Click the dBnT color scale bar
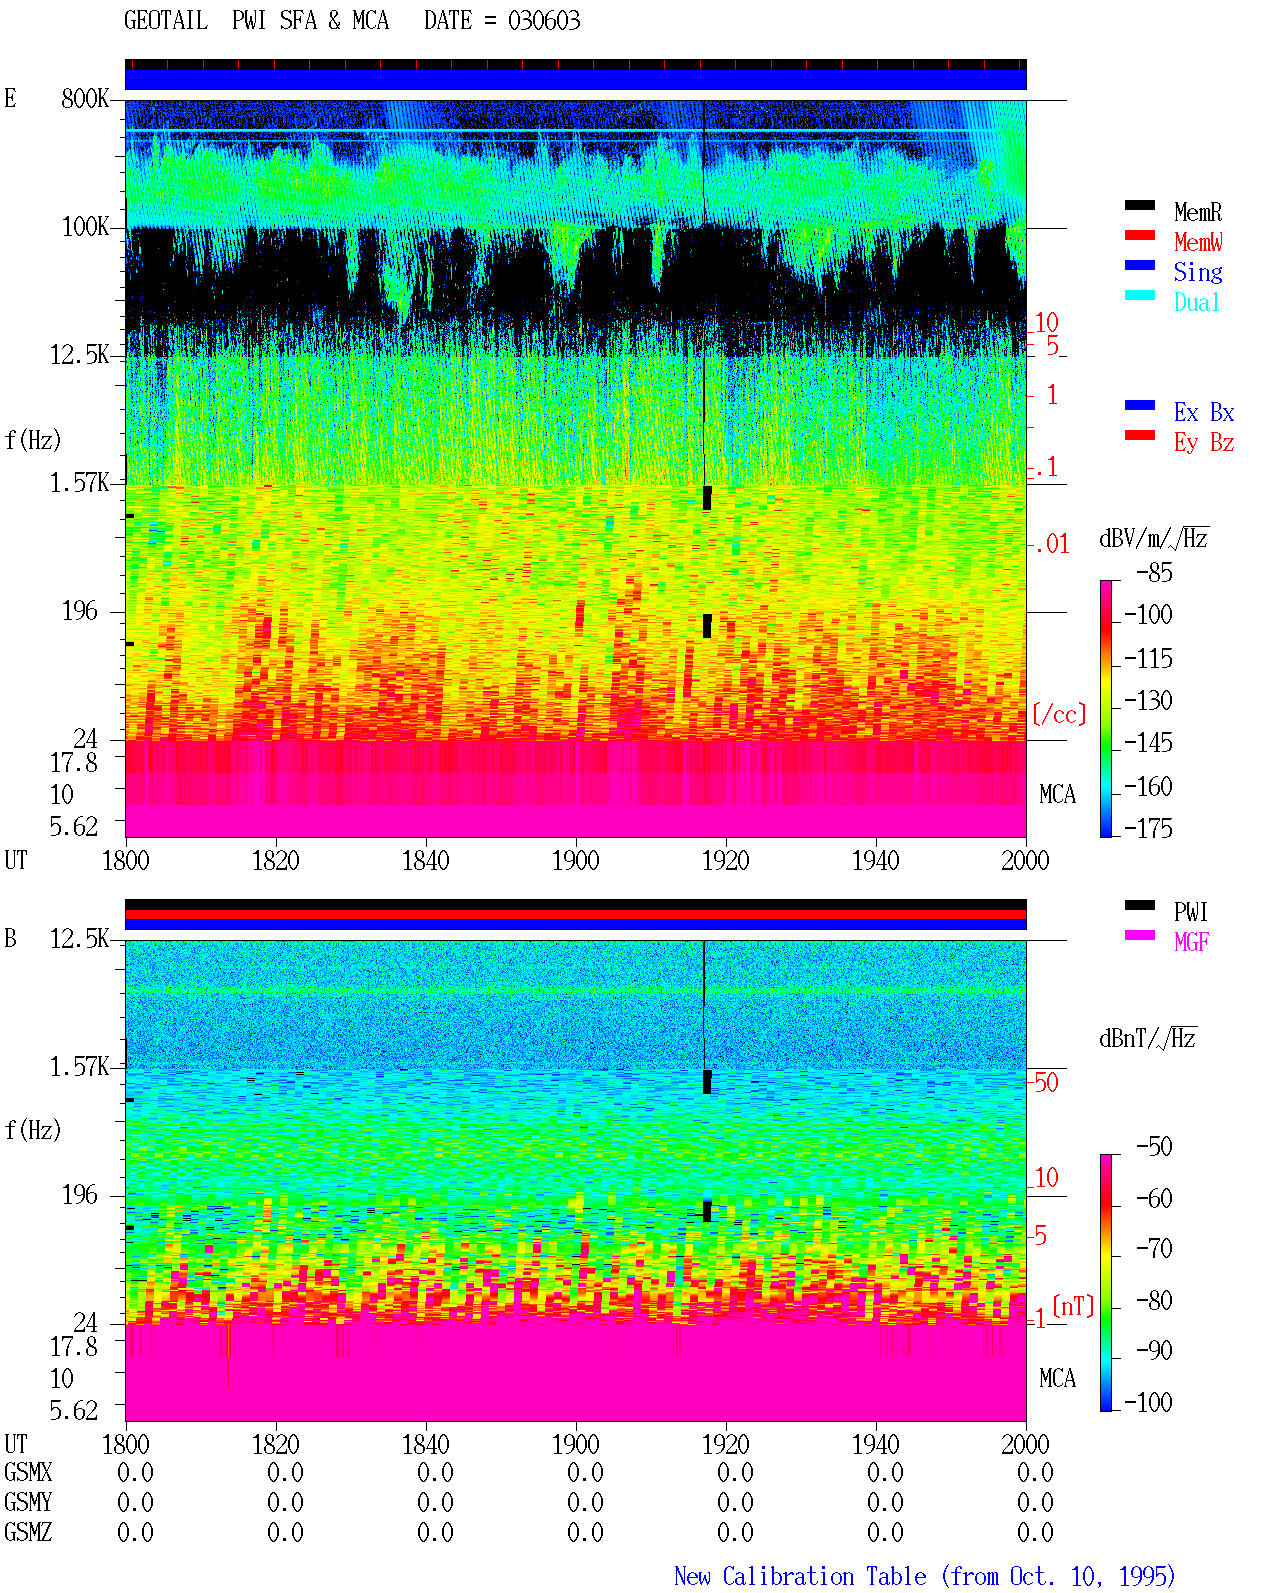1280x1593 pixels. tap(1106, 1283)
